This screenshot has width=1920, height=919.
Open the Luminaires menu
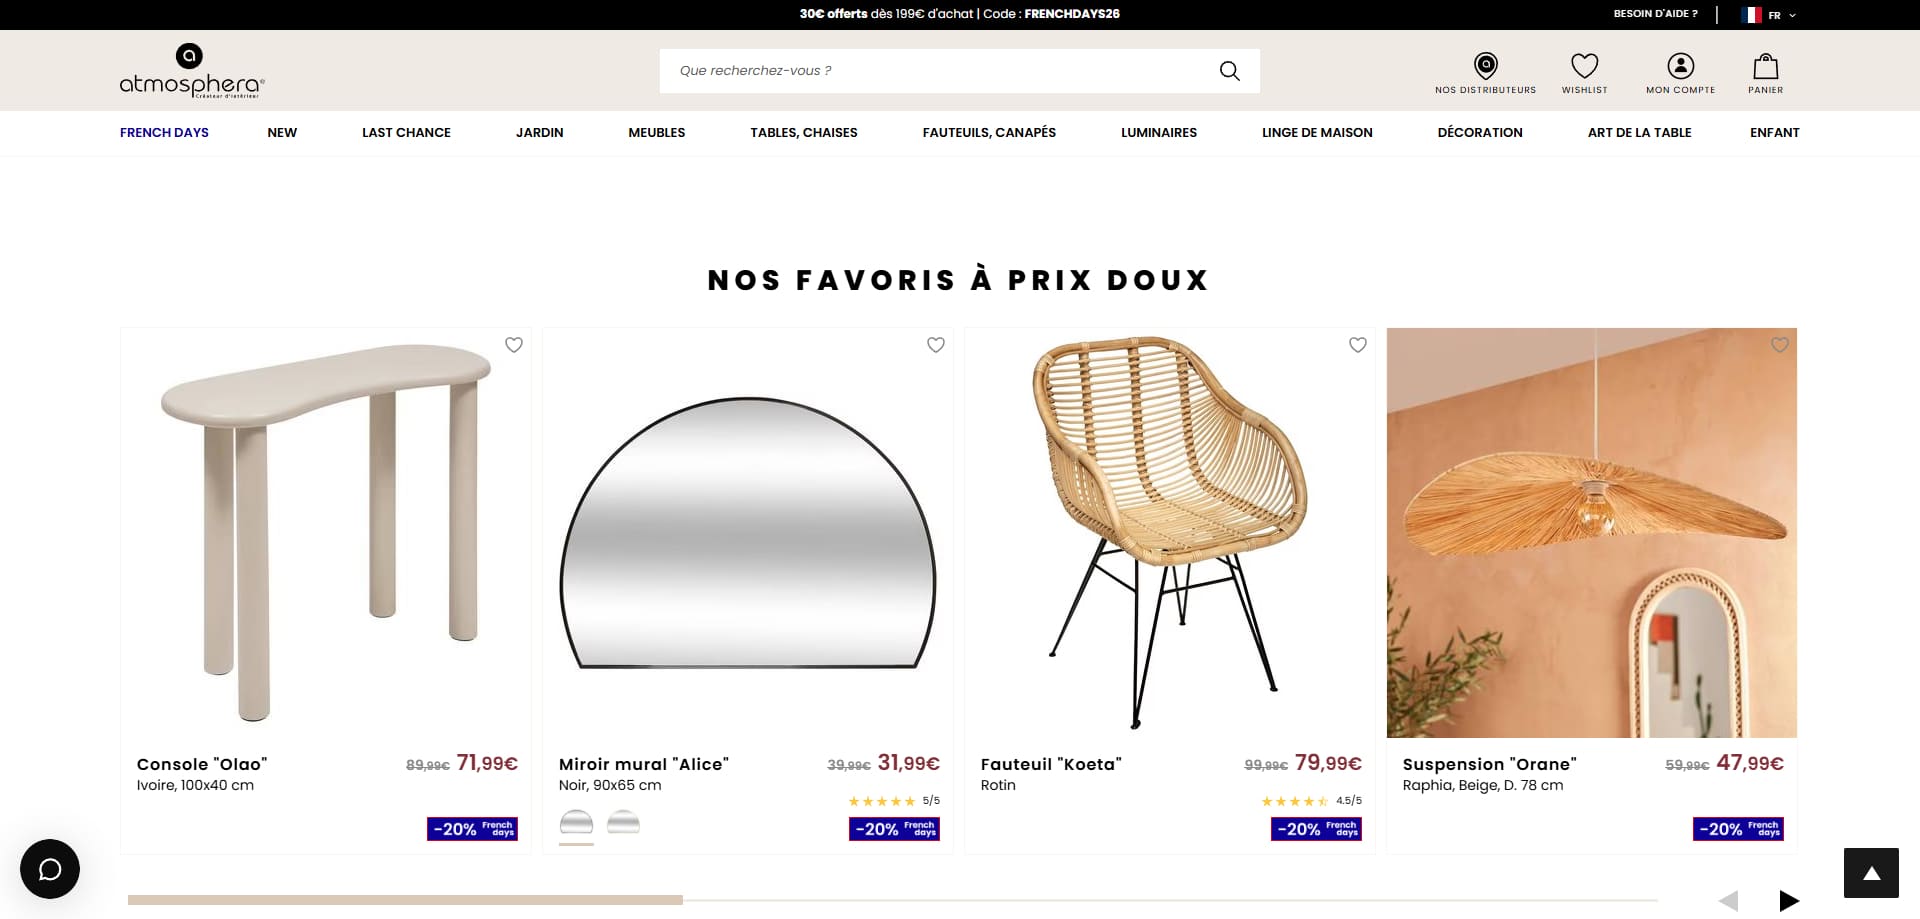1159,132
